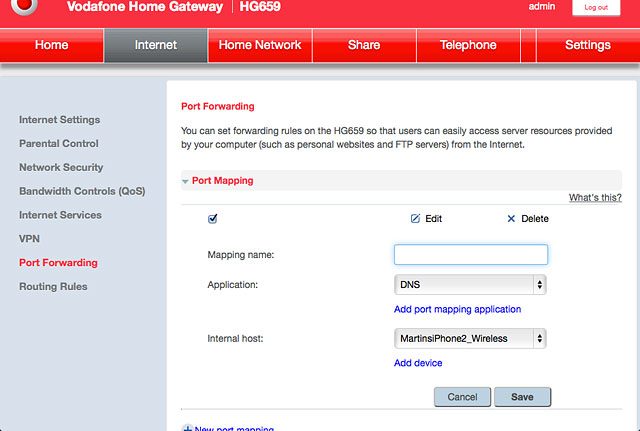Click the Delete X icon
This screenshot has width=640, height=431.
coord(511,219)
